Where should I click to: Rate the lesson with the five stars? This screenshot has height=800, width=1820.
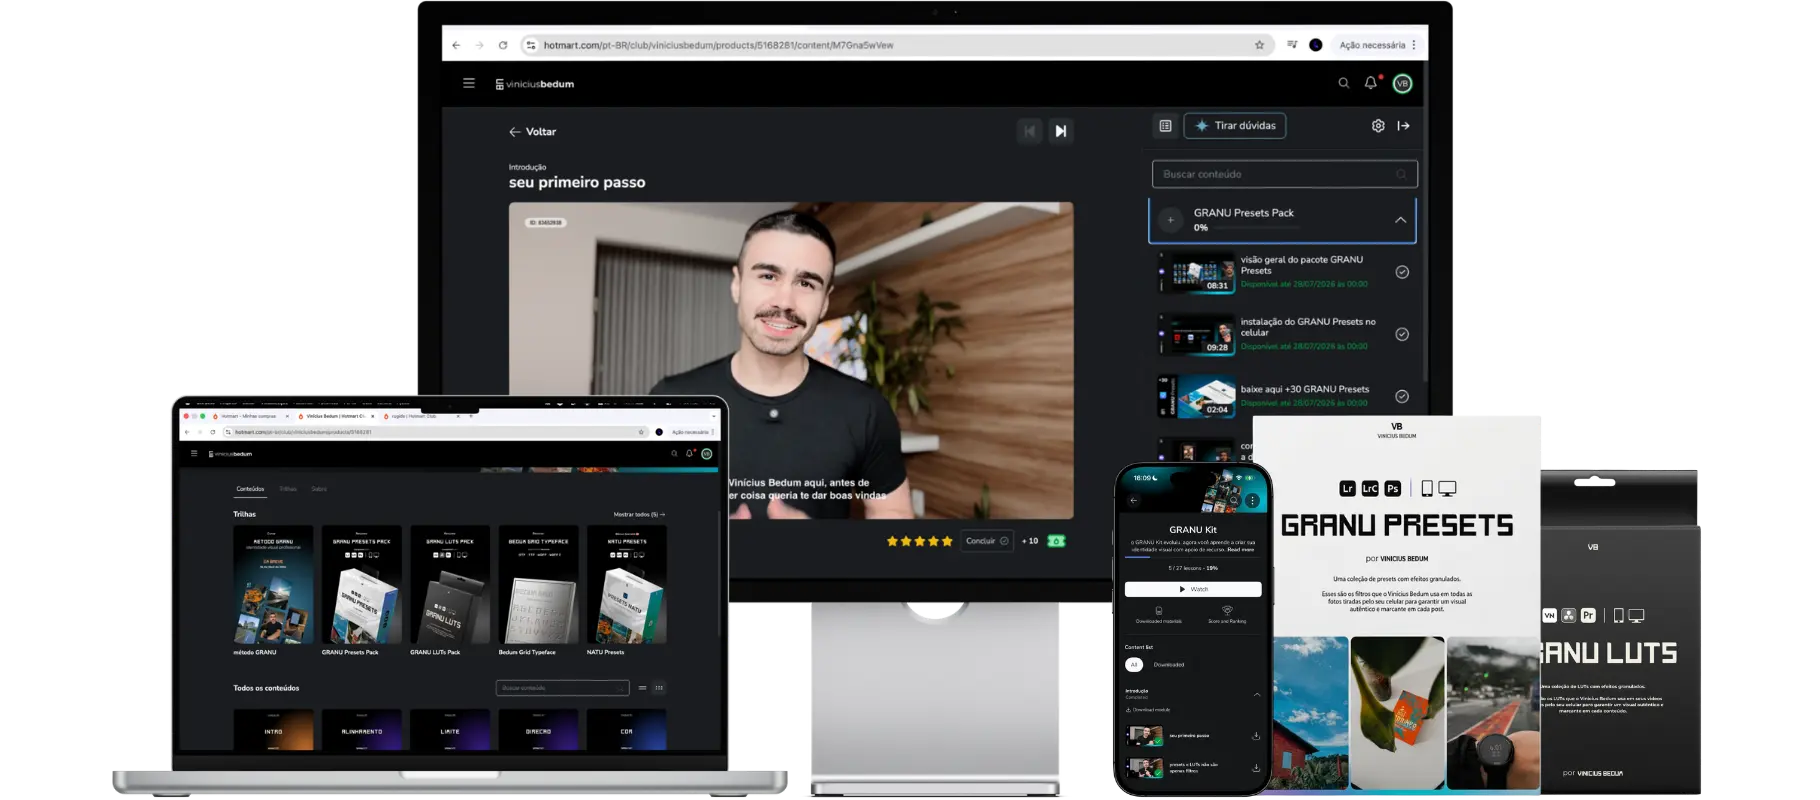(919, 541)
